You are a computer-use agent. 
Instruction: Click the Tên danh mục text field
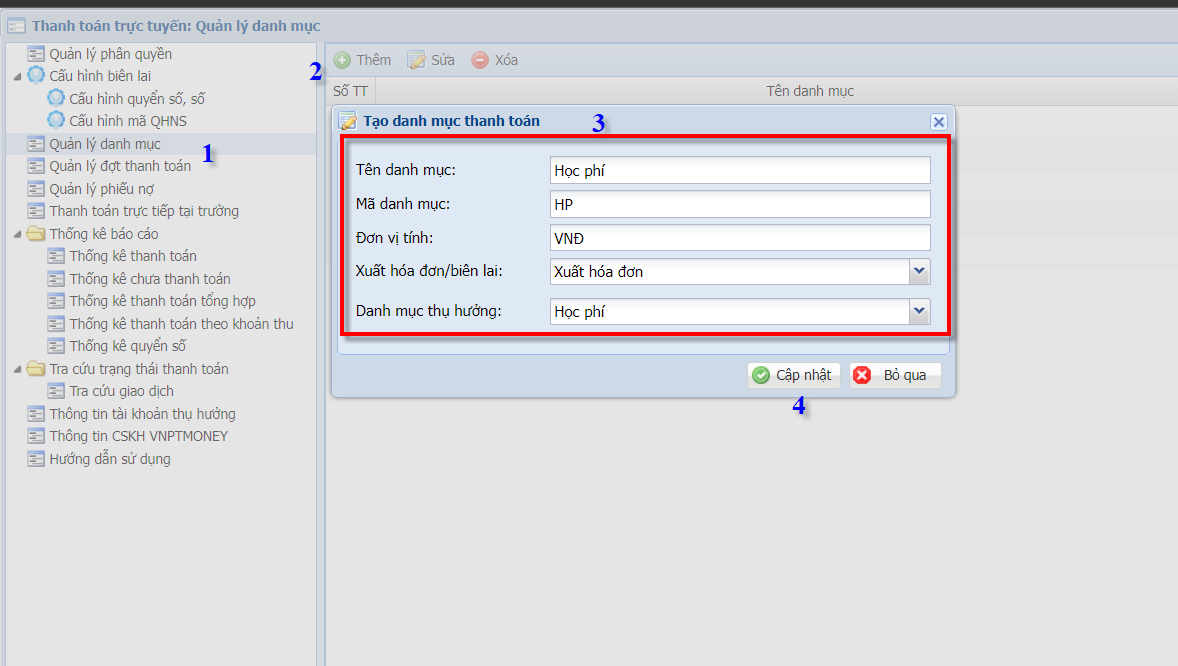tap(740, 170)
